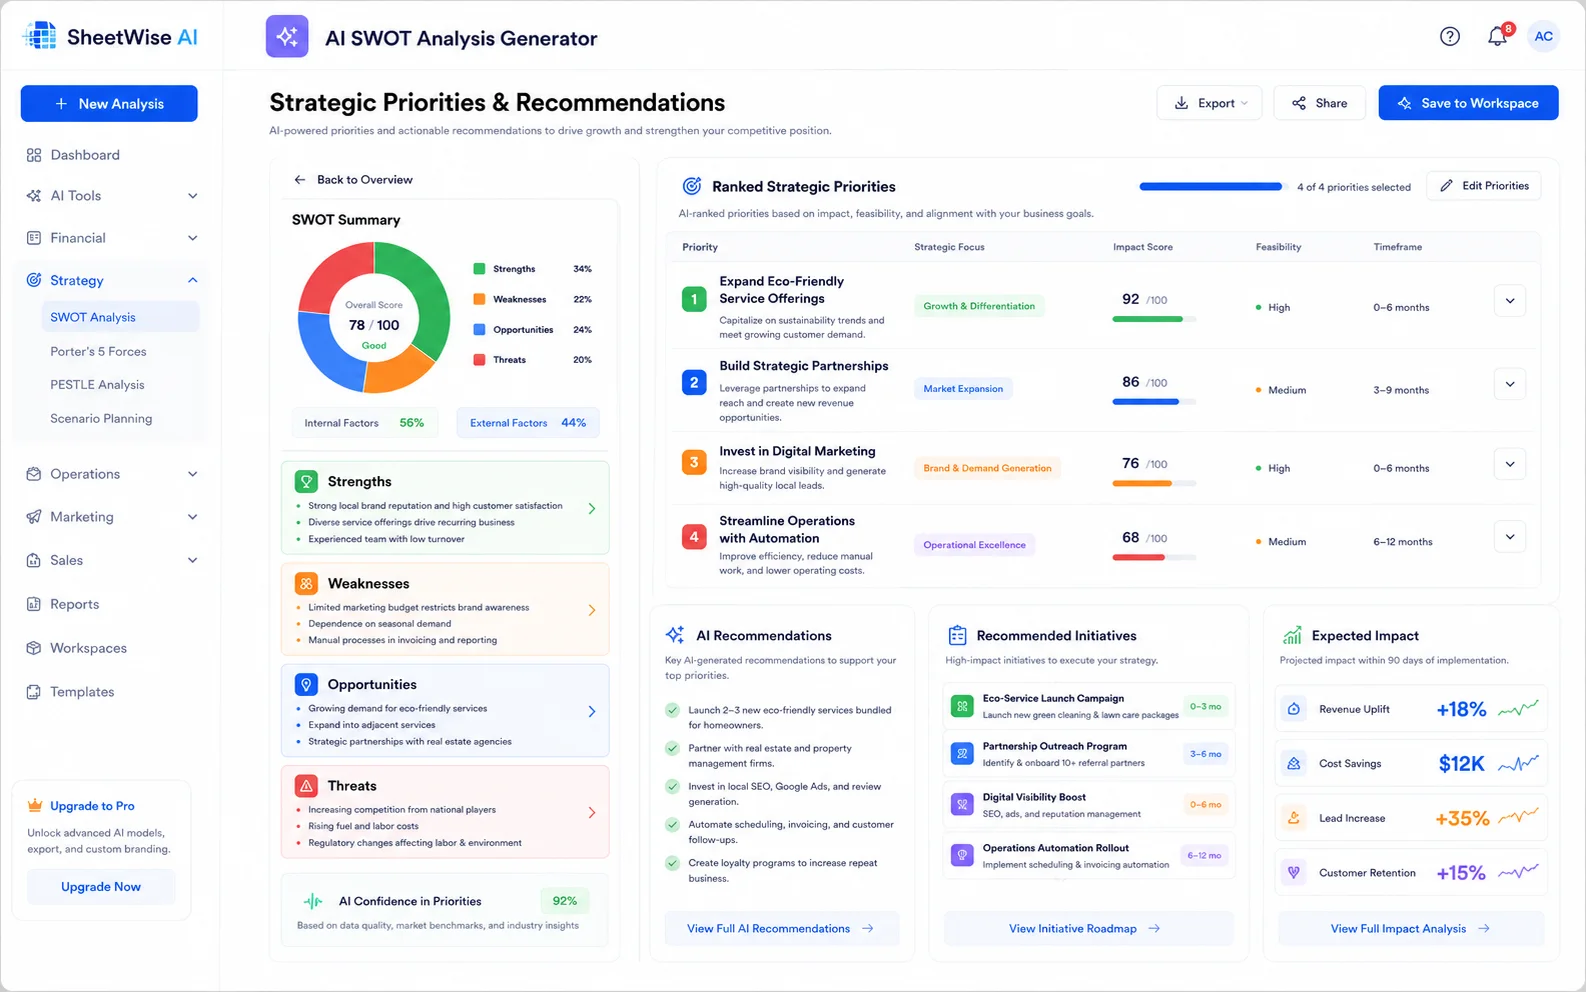Click the 92/100 impact score bar

pyautogui.click(x=1154, y=319)
